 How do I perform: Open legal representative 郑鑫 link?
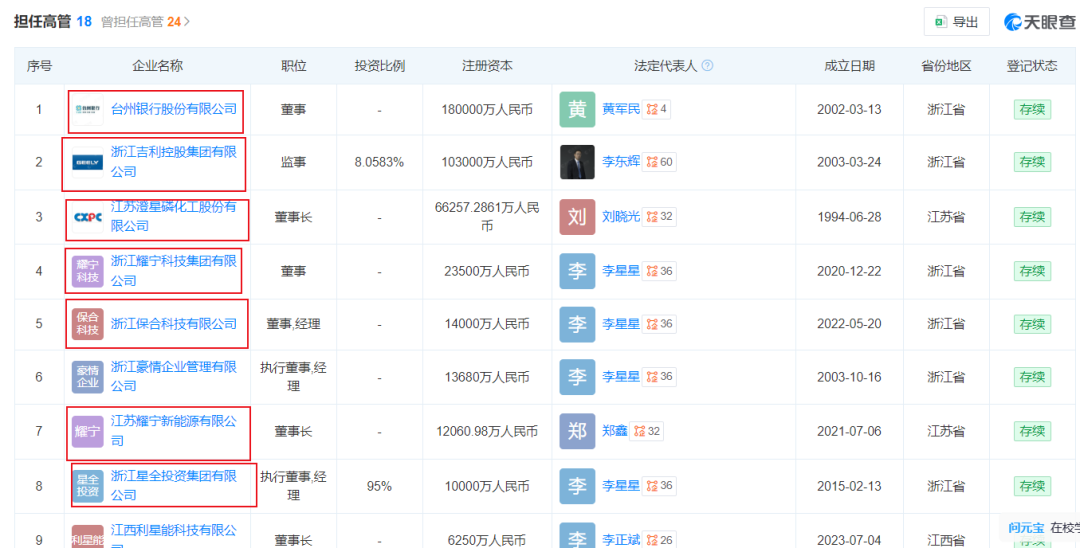tap(615, 431)
